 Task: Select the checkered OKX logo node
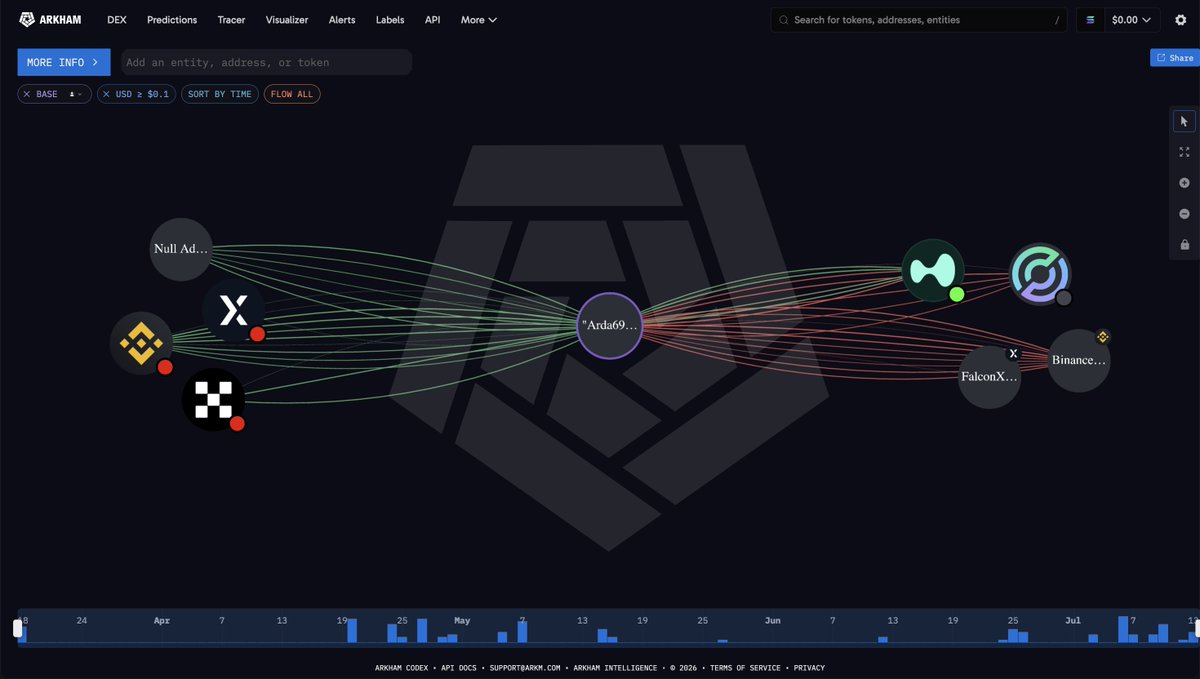[x=213, y=399]
